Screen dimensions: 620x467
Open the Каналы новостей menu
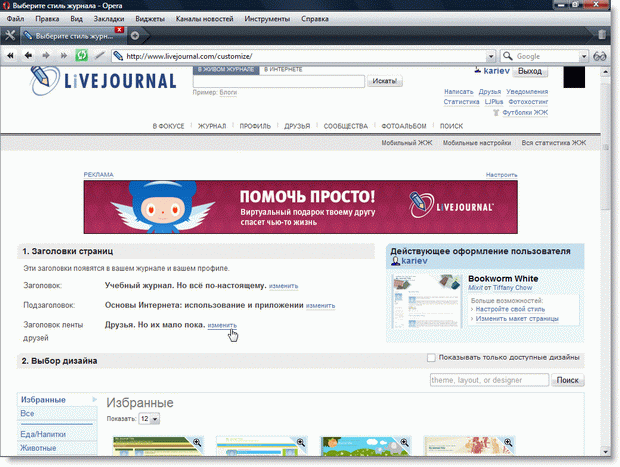point(204,19)
